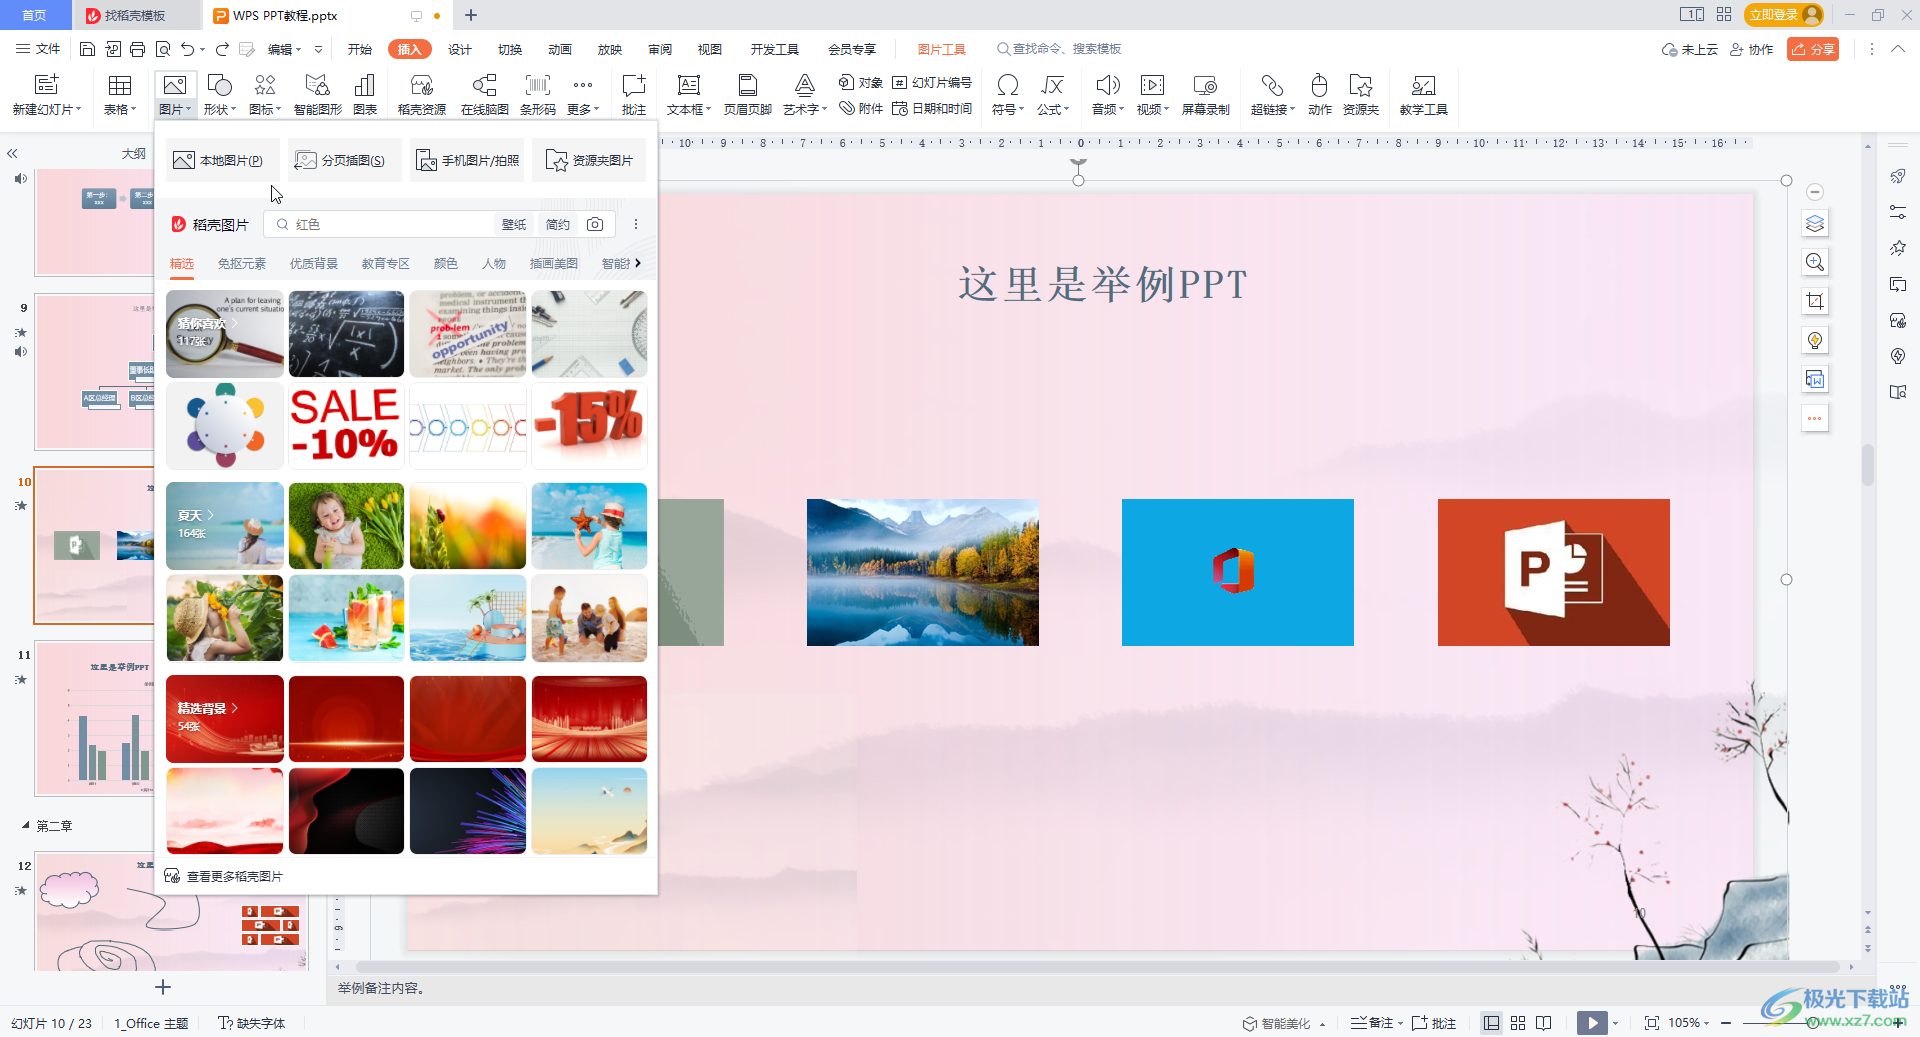Open the 资源夹 resource folder
Viewport: 1920px width, 1037px height.
(x=1361, y=95)
